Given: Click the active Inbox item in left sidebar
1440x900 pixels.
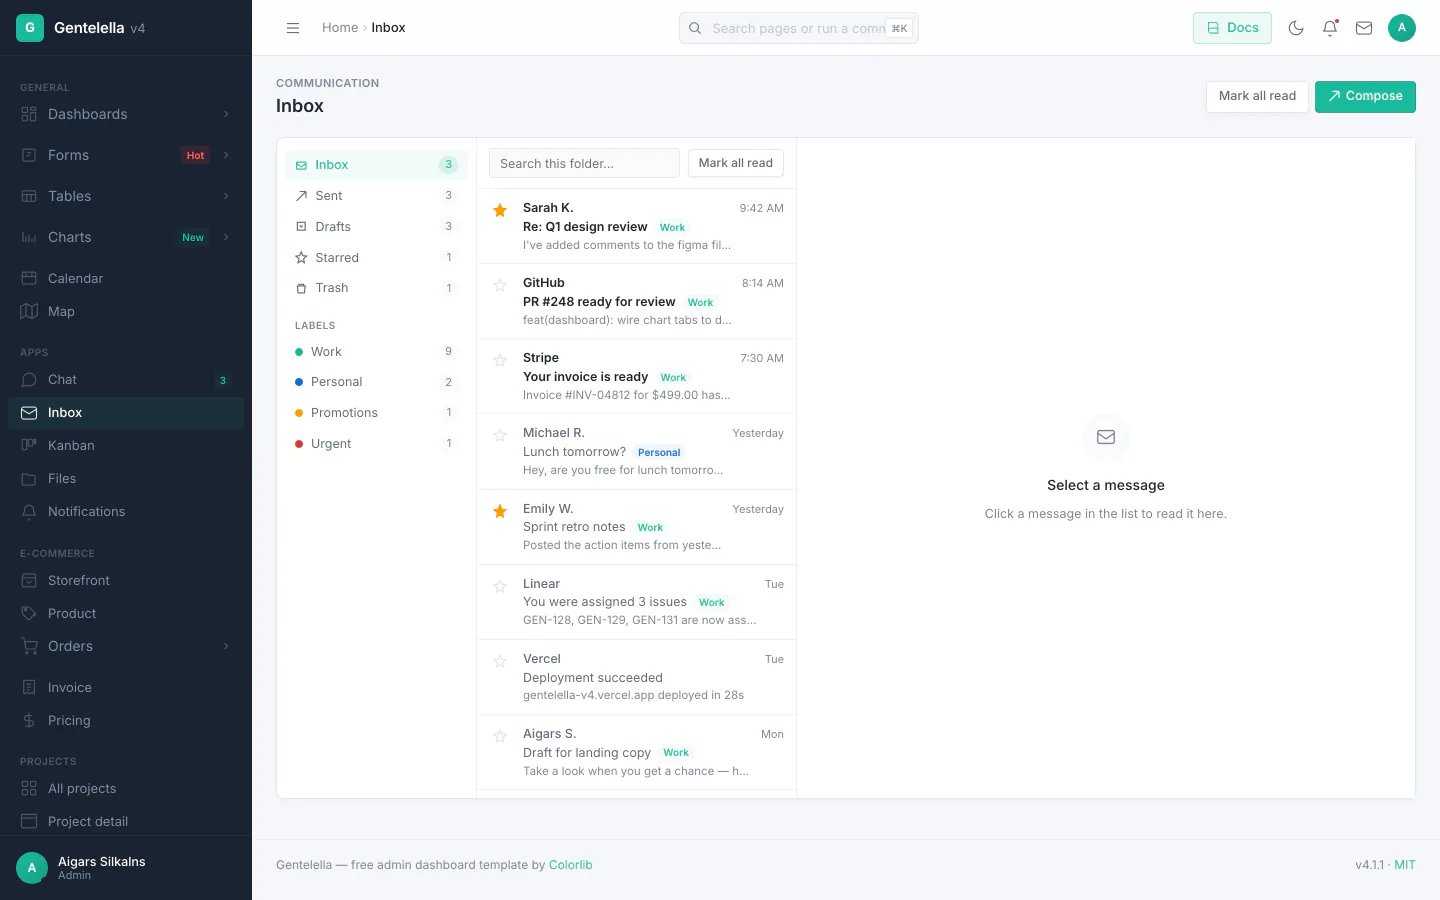Looking at the screenshot, I should point(126,412).
